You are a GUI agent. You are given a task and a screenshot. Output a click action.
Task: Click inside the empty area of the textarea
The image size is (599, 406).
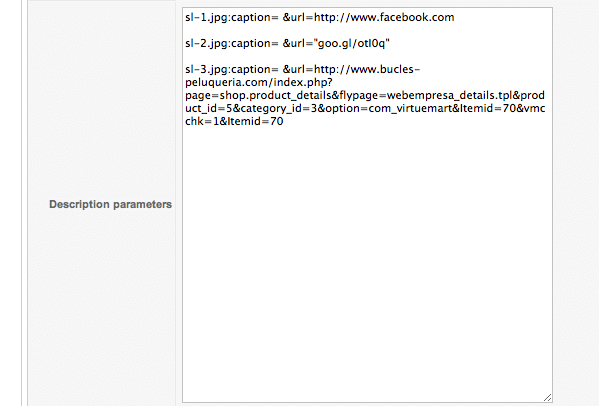[367, 260]
